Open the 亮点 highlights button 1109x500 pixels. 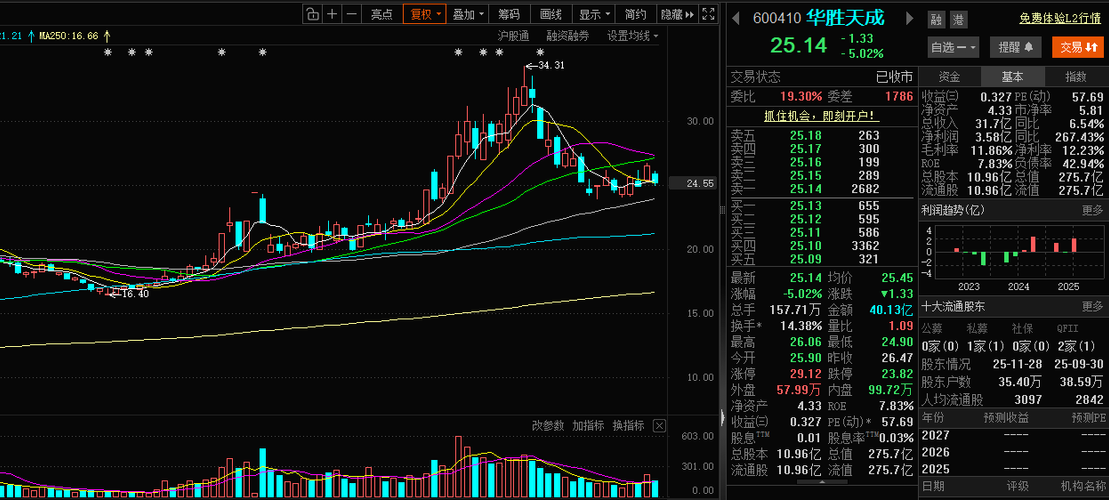tap(381, 13)
